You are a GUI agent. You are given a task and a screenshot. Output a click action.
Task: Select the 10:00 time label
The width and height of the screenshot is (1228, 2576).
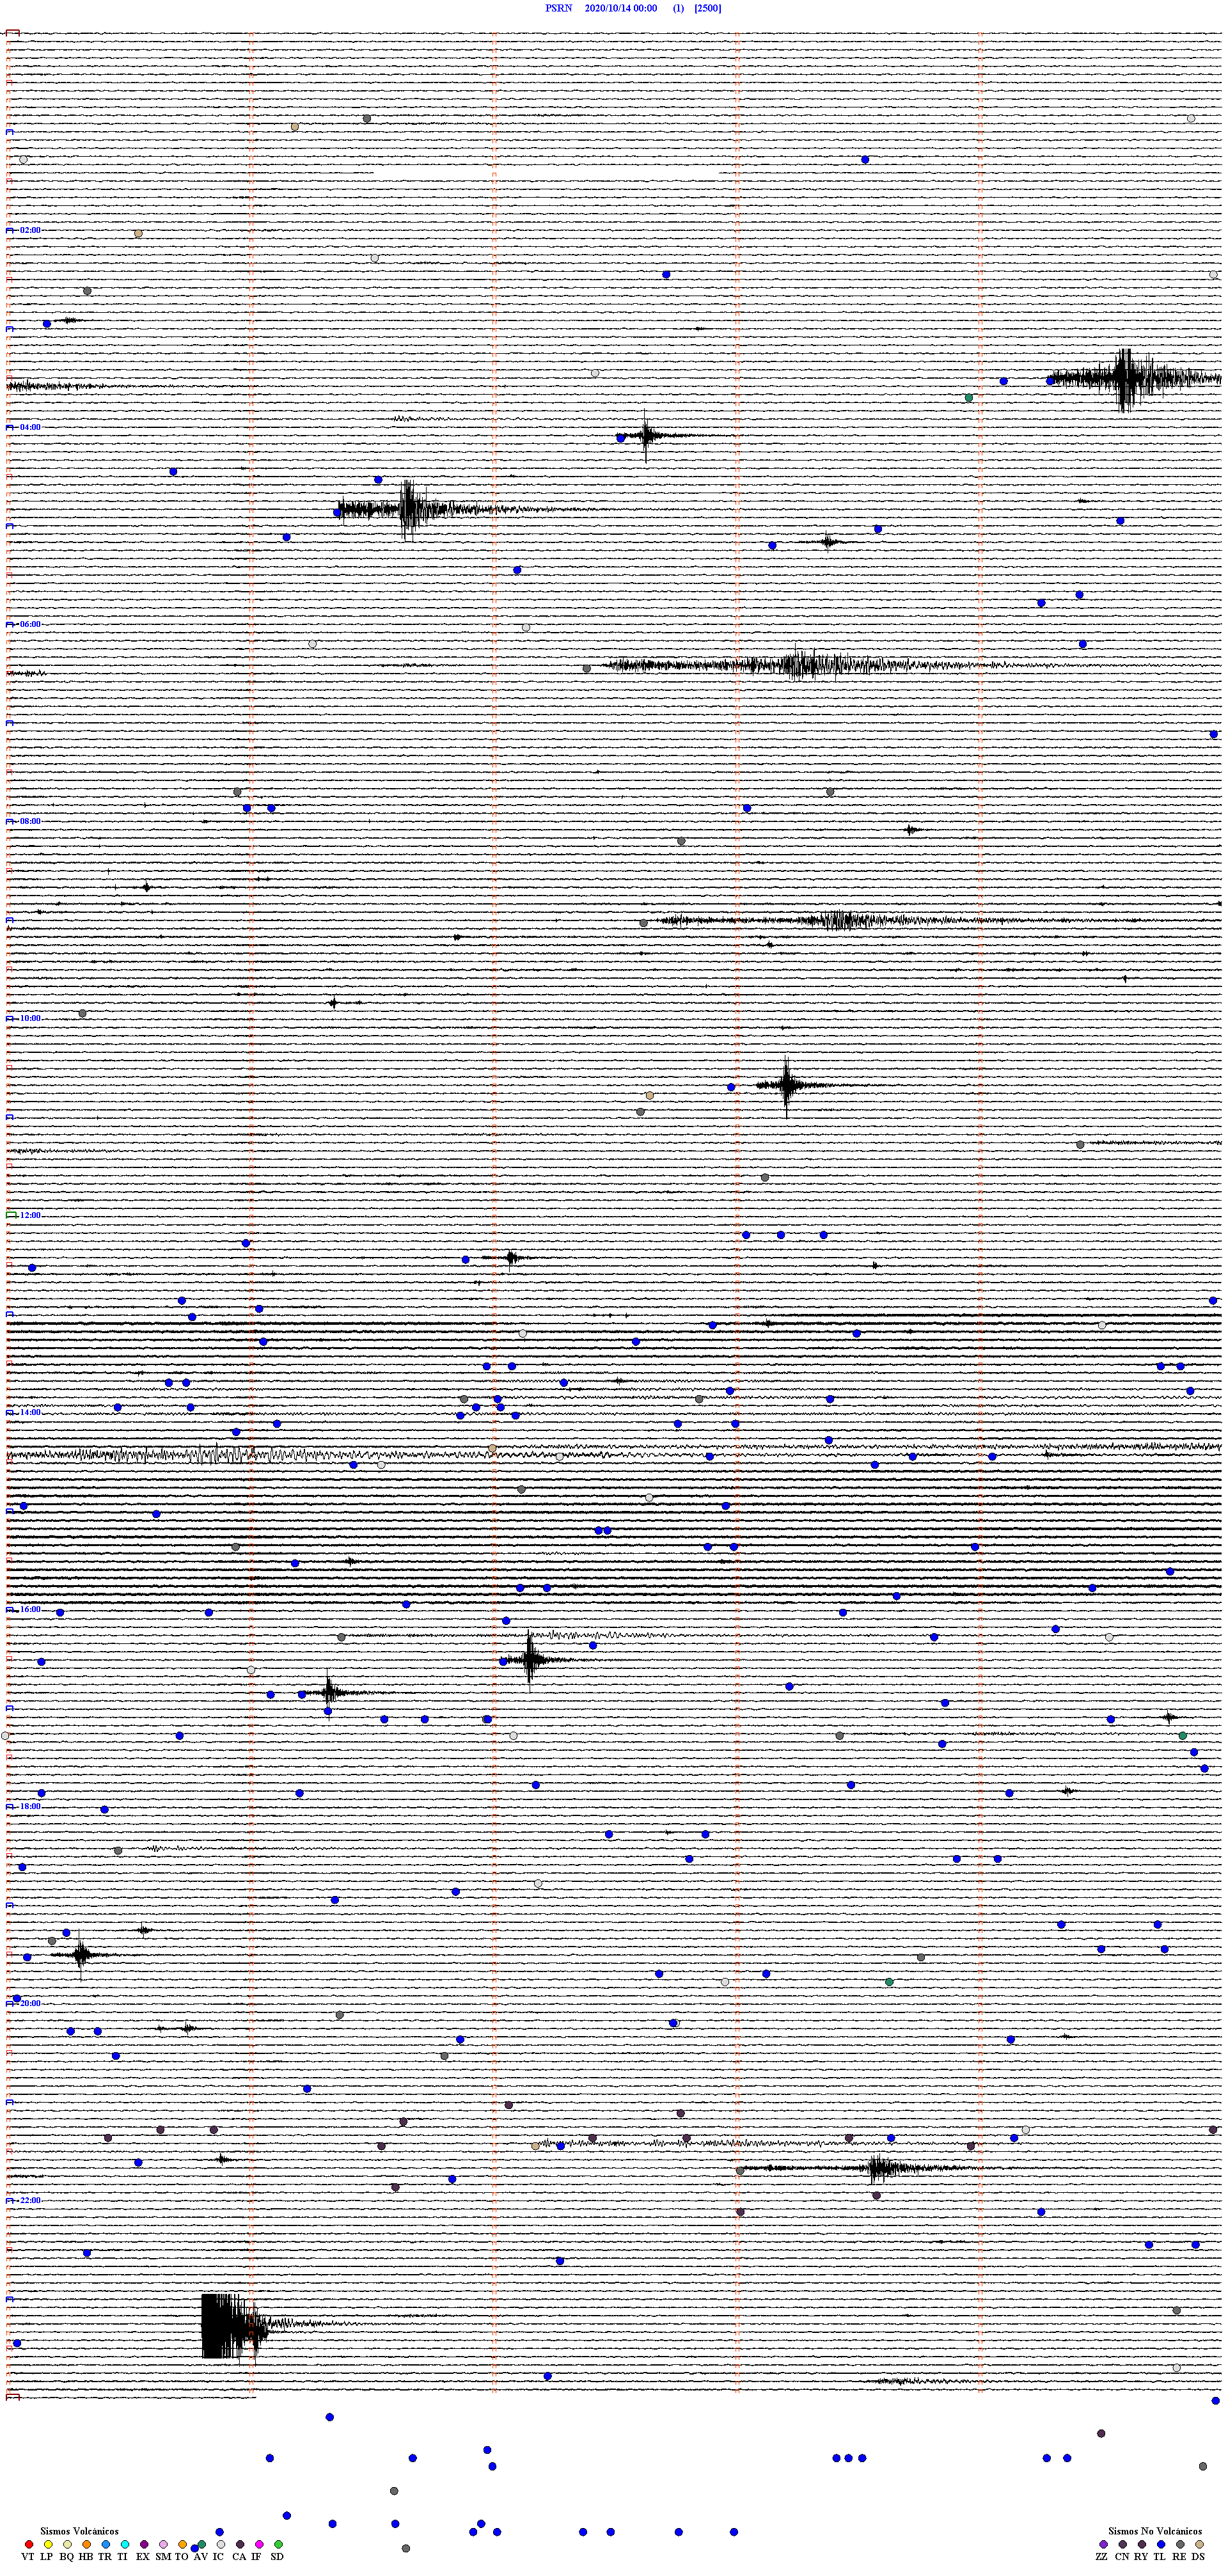click(30, 1018)
